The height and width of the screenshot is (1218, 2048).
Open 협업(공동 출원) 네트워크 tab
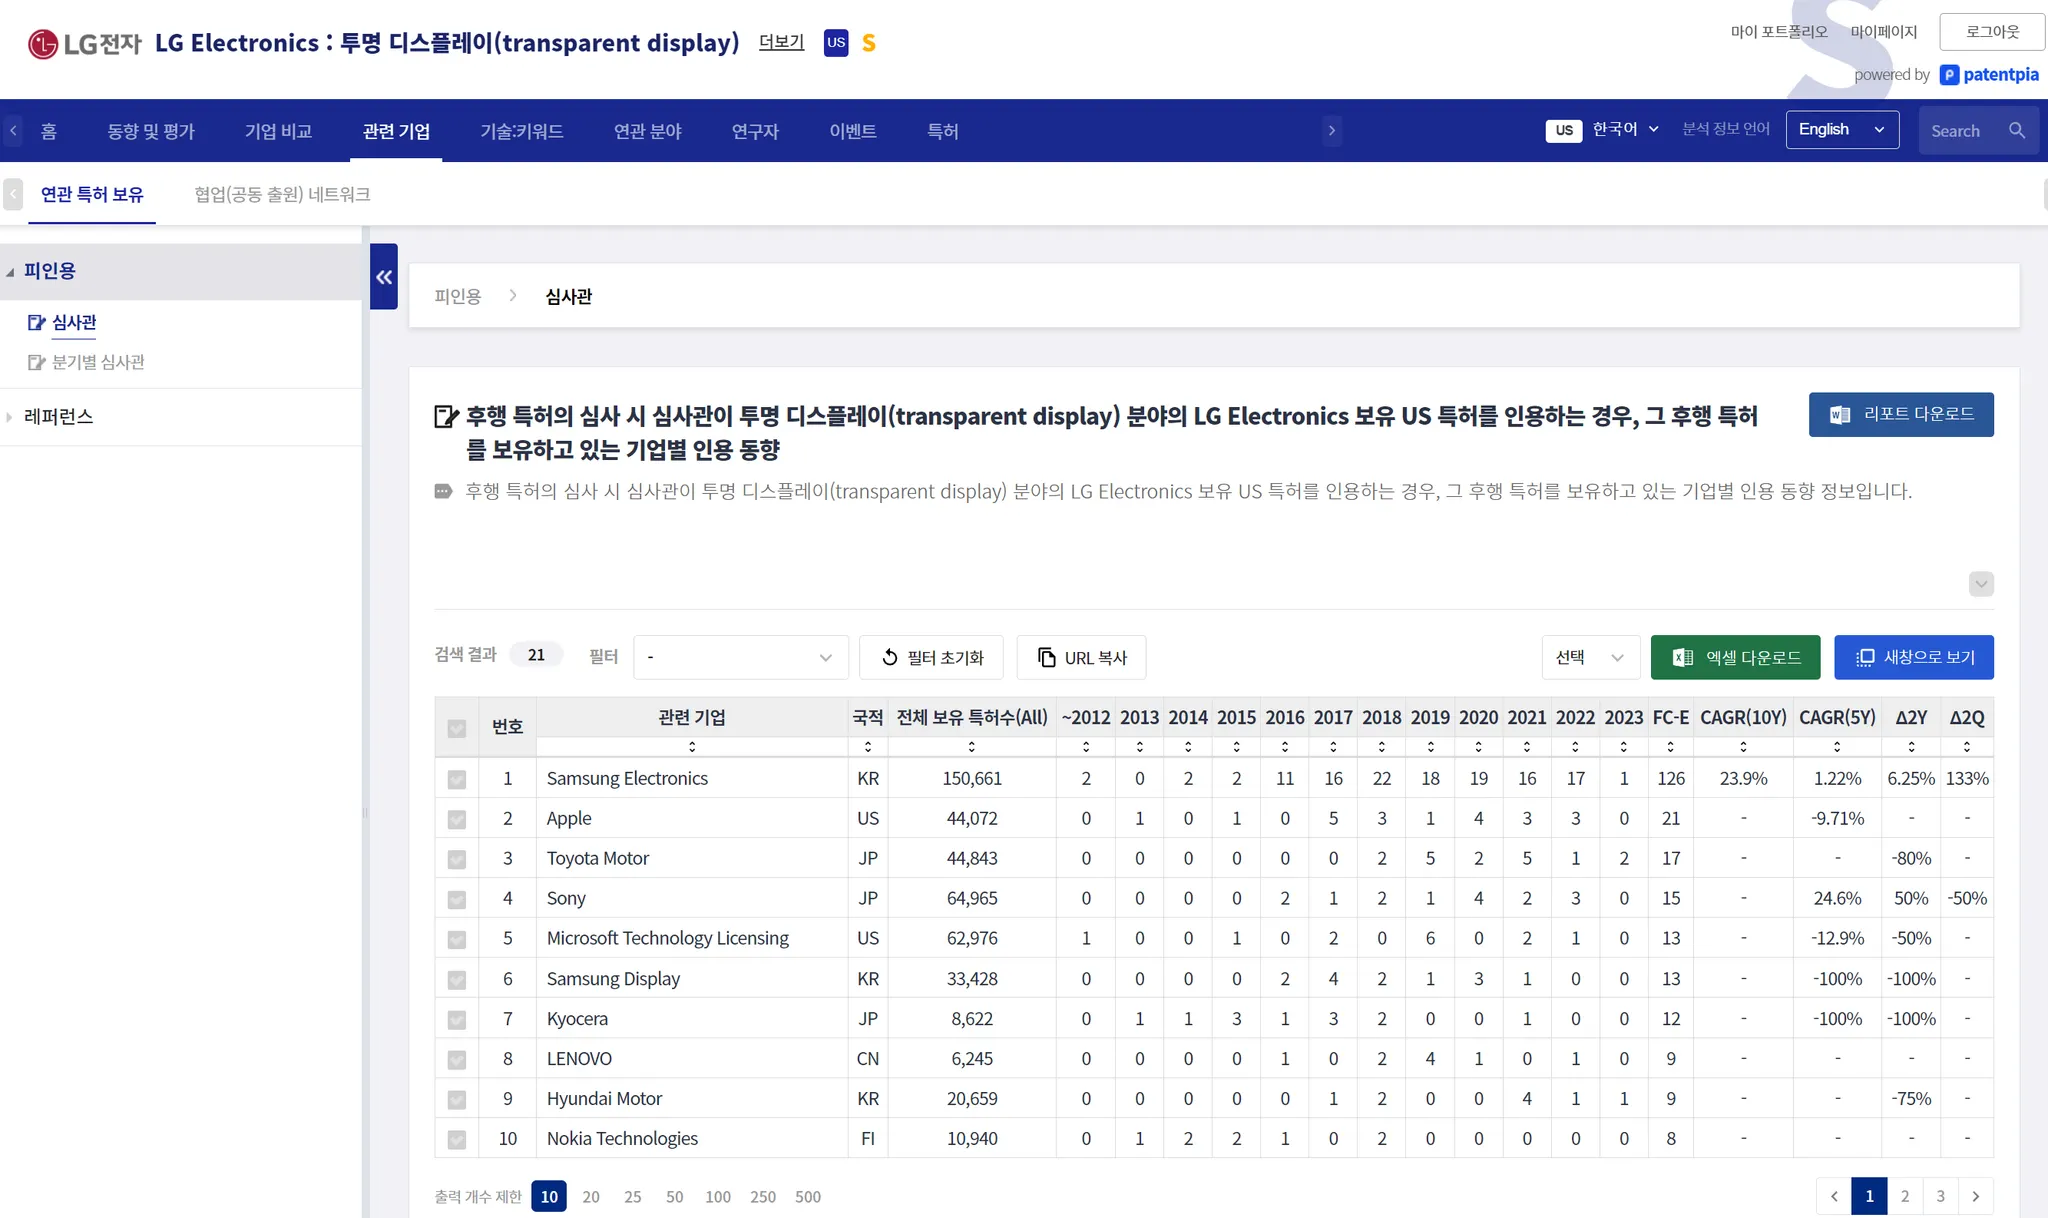[282, 194]
